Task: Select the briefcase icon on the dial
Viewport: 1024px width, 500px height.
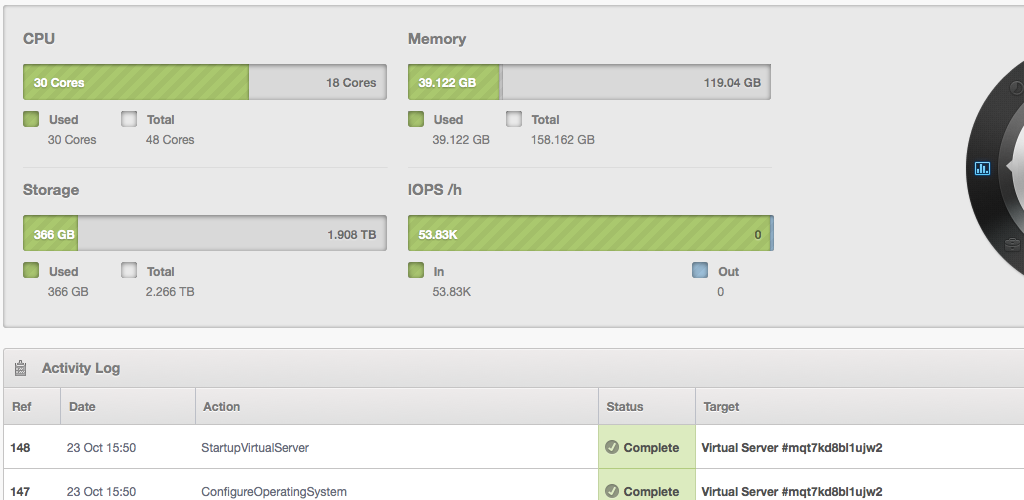Action: (x=1013, y=244)
